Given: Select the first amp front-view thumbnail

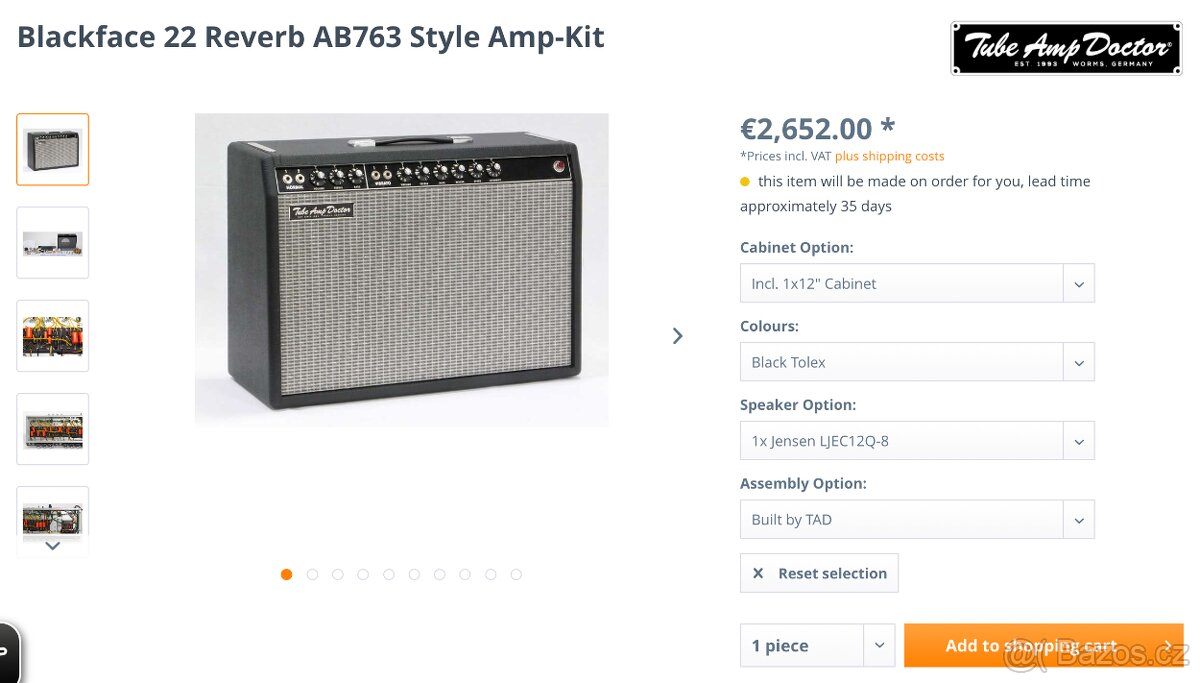Looking at the screenshot, I should pos(53,149).
